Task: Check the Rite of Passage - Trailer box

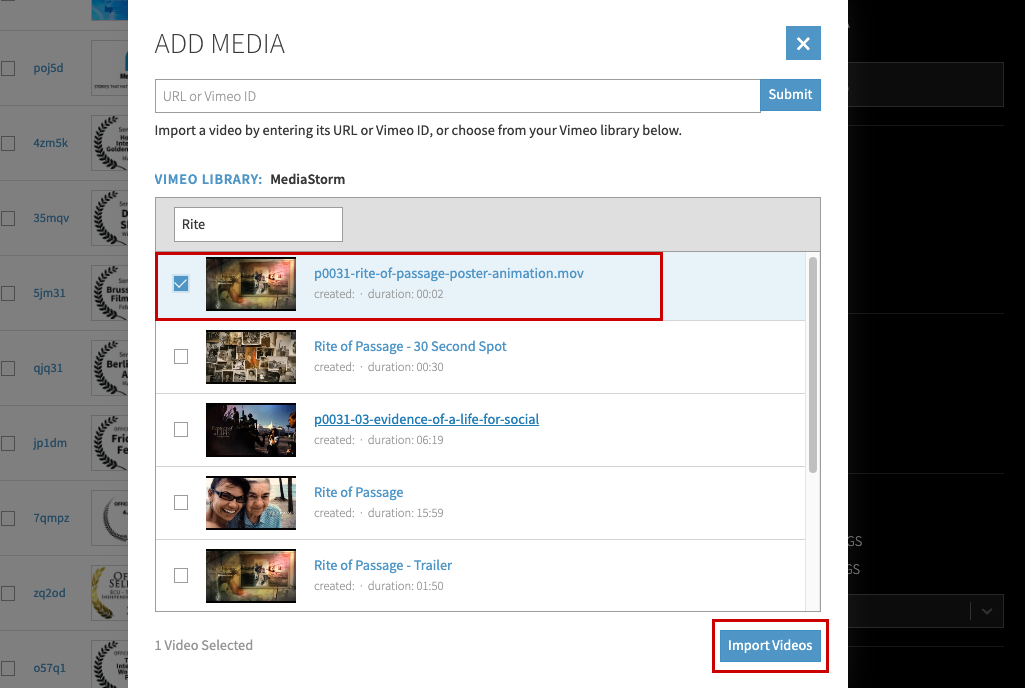Action: (181, 576)
